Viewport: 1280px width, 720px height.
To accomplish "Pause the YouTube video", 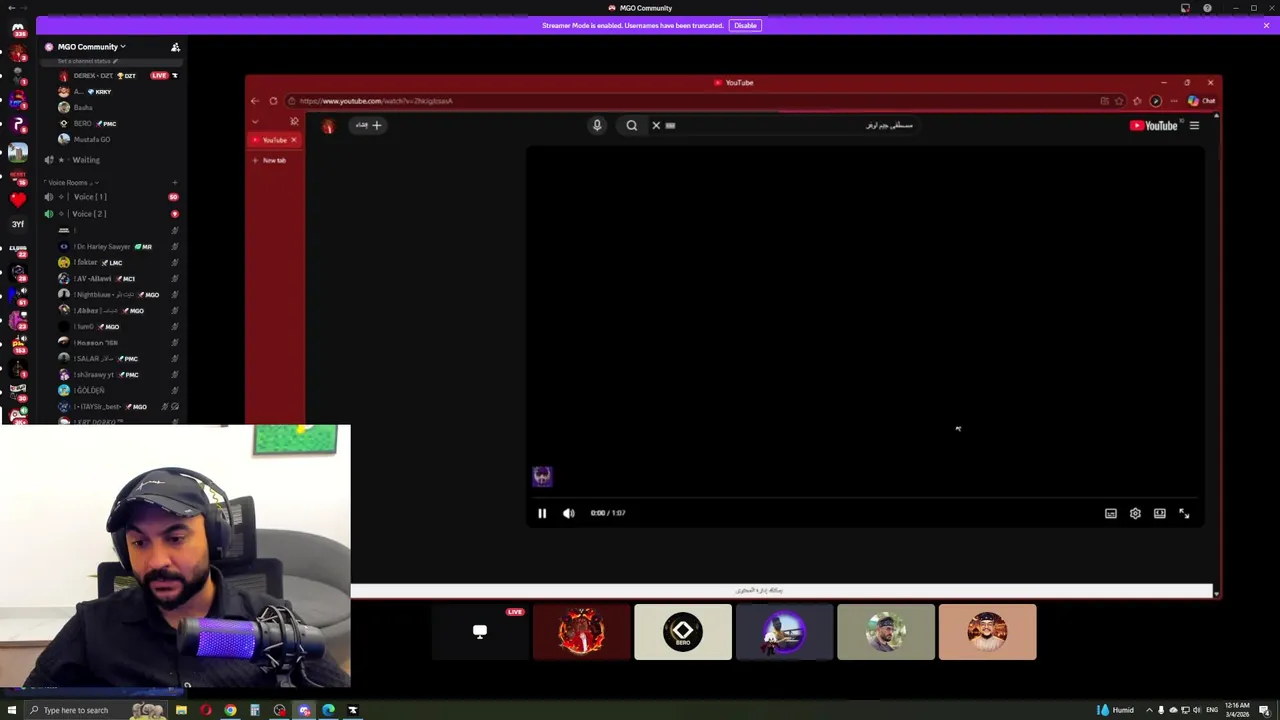I will (542, 513).
